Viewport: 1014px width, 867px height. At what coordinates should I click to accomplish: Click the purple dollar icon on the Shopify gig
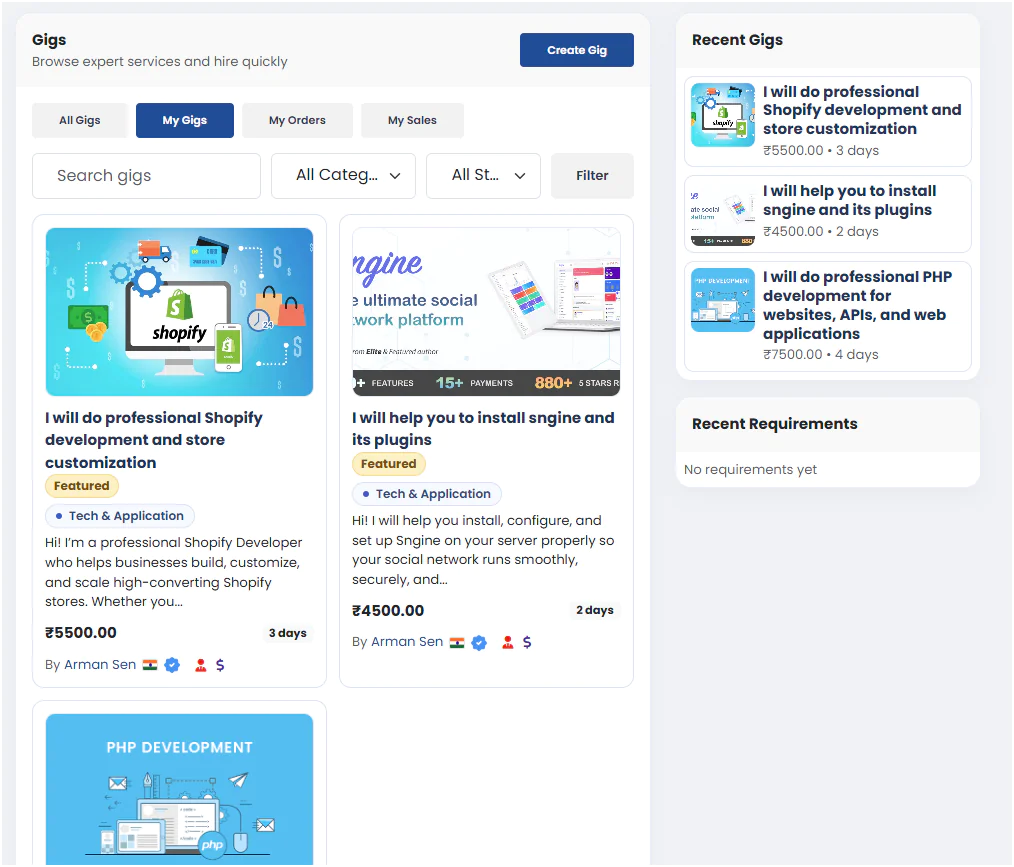click(220, 665)
